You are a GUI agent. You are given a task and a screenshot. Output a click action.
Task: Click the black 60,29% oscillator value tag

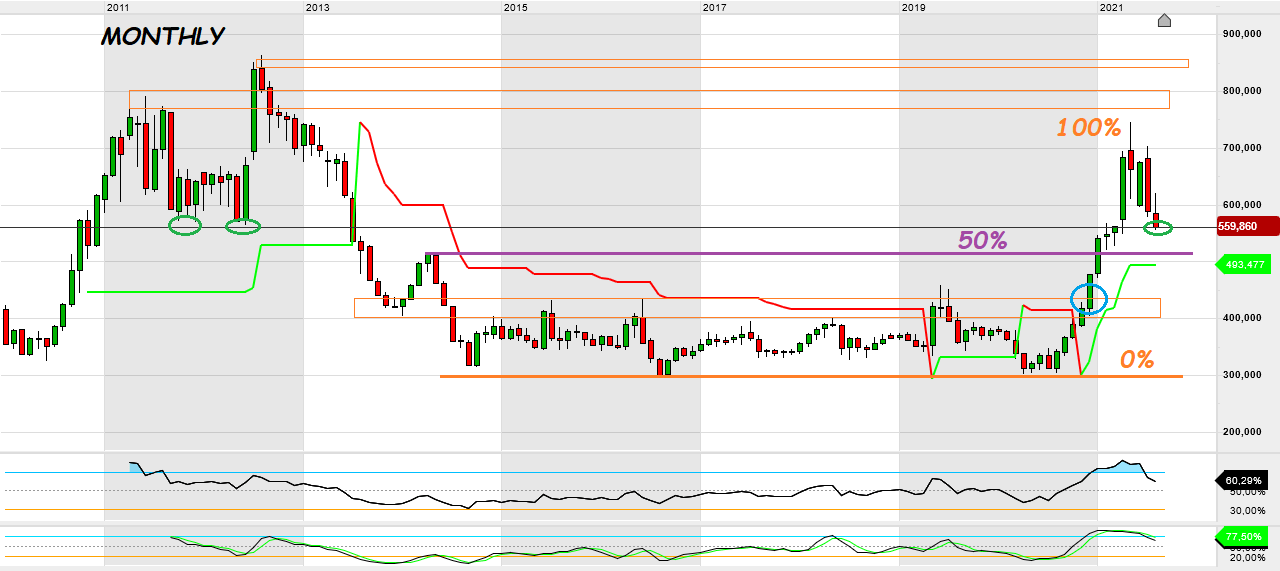1247,481
